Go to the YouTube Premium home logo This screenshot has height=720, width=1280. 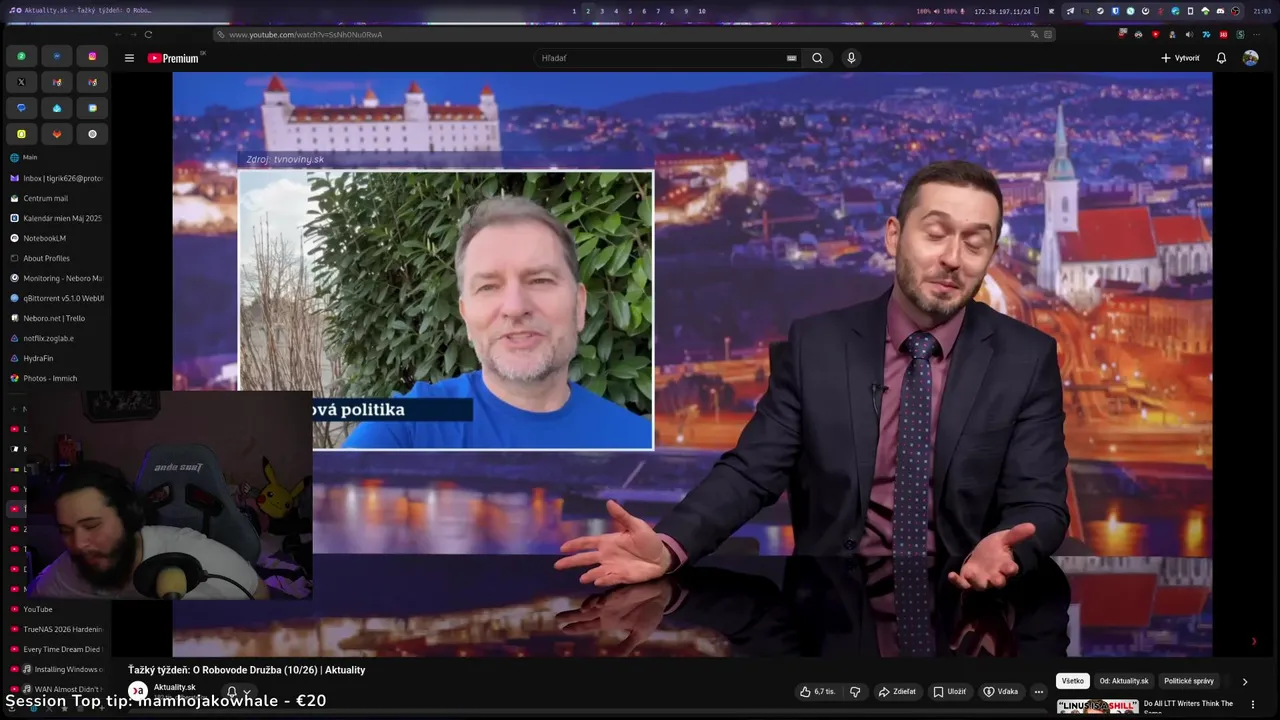click(x=174, y=58)
